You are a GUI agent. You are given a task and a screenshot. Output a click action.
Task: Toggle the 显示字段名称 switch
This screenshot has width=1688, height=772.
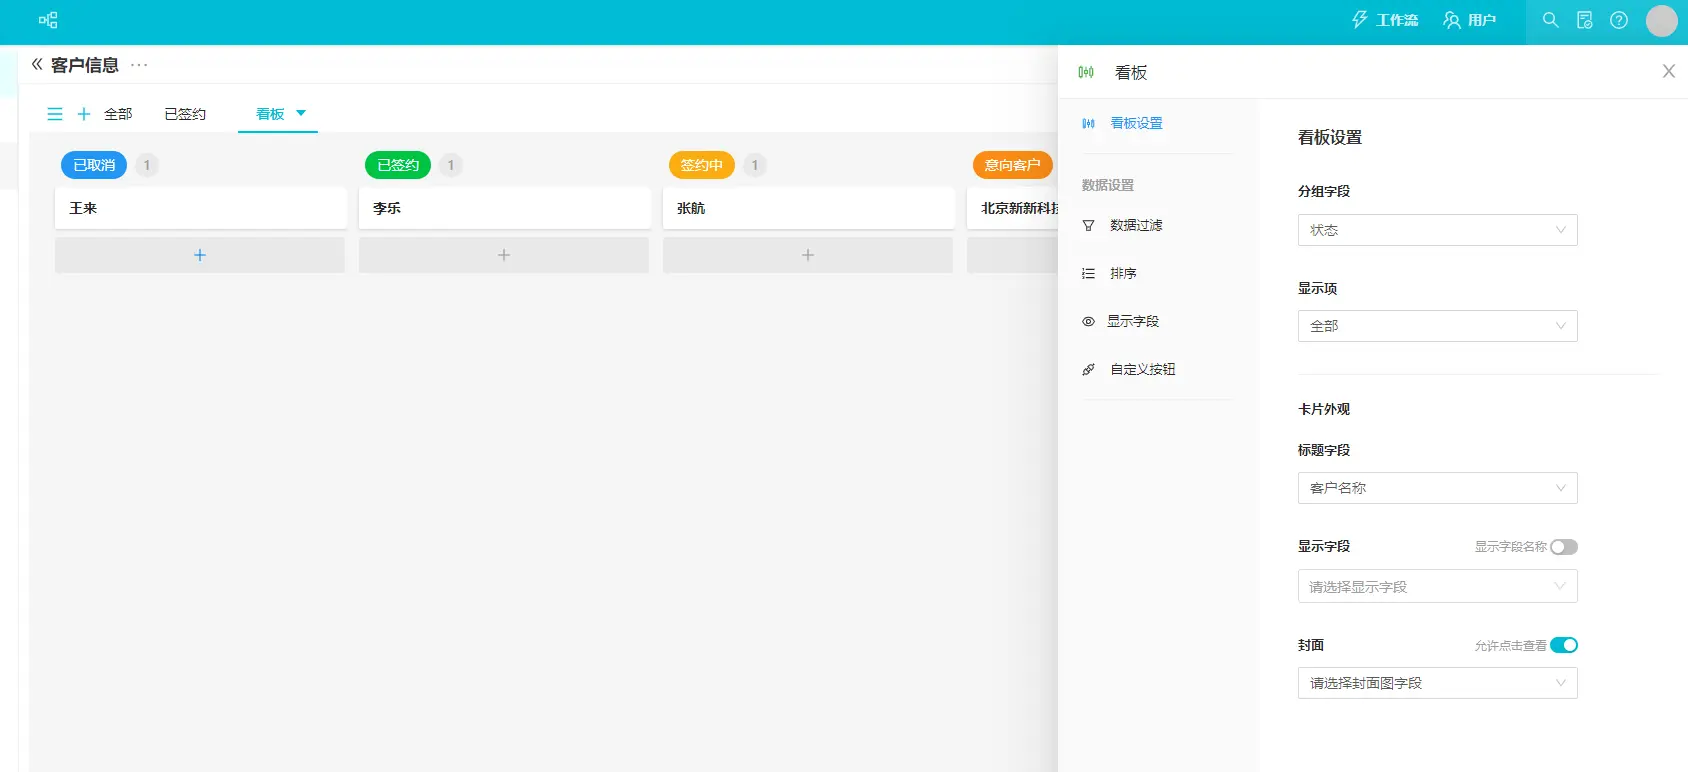coord(1564,547)
